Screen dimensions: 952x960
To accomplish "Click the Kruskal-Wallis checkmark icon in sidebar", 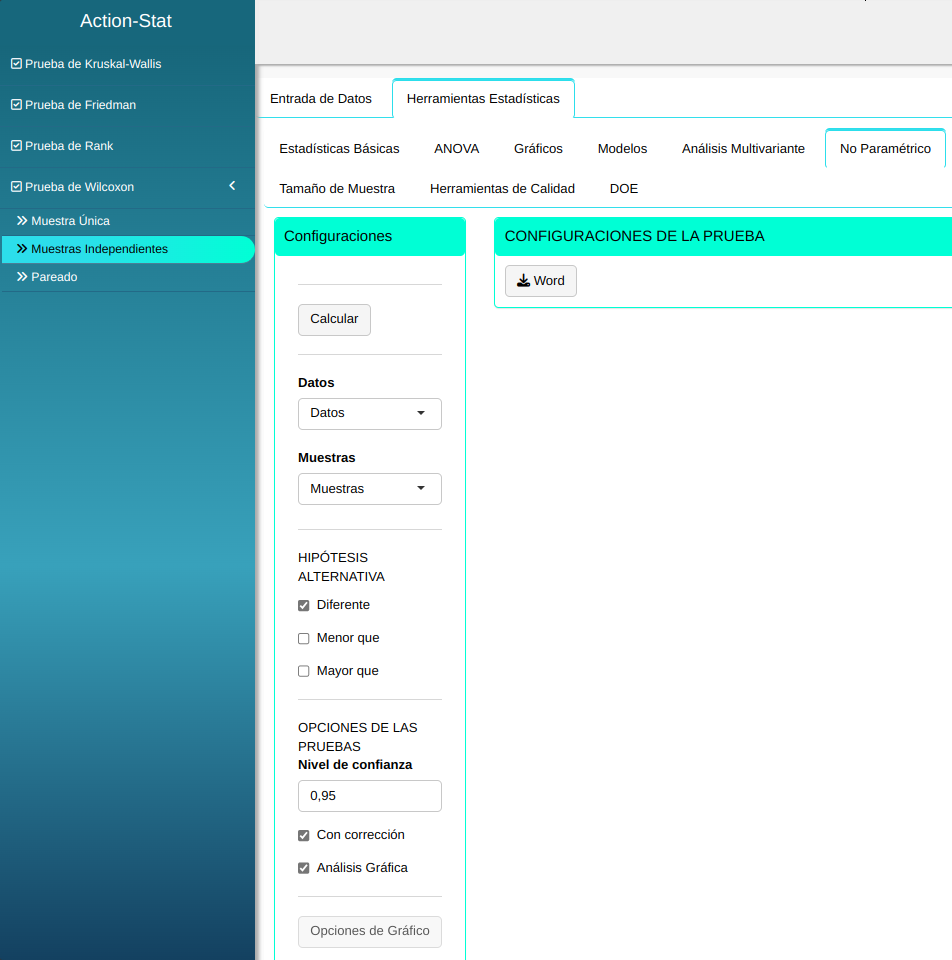I will click(x=16, y=64).
